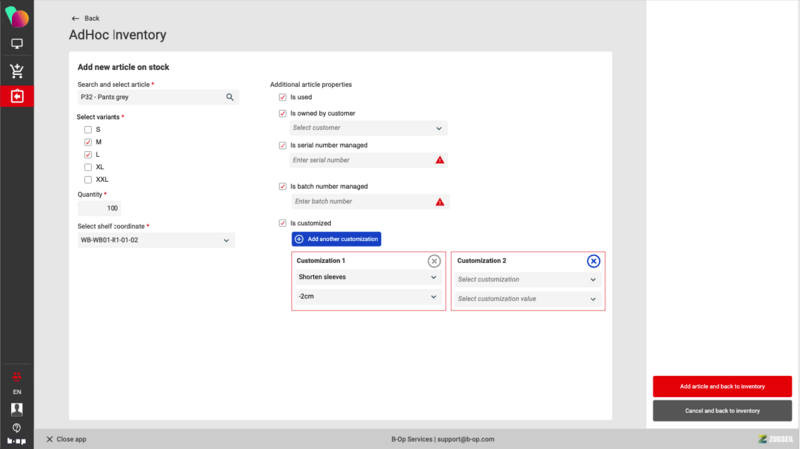This screenshot has height=449, width=800.
Task: Click the Zugseil logo in the footer
Action: (x=776, y=439)
